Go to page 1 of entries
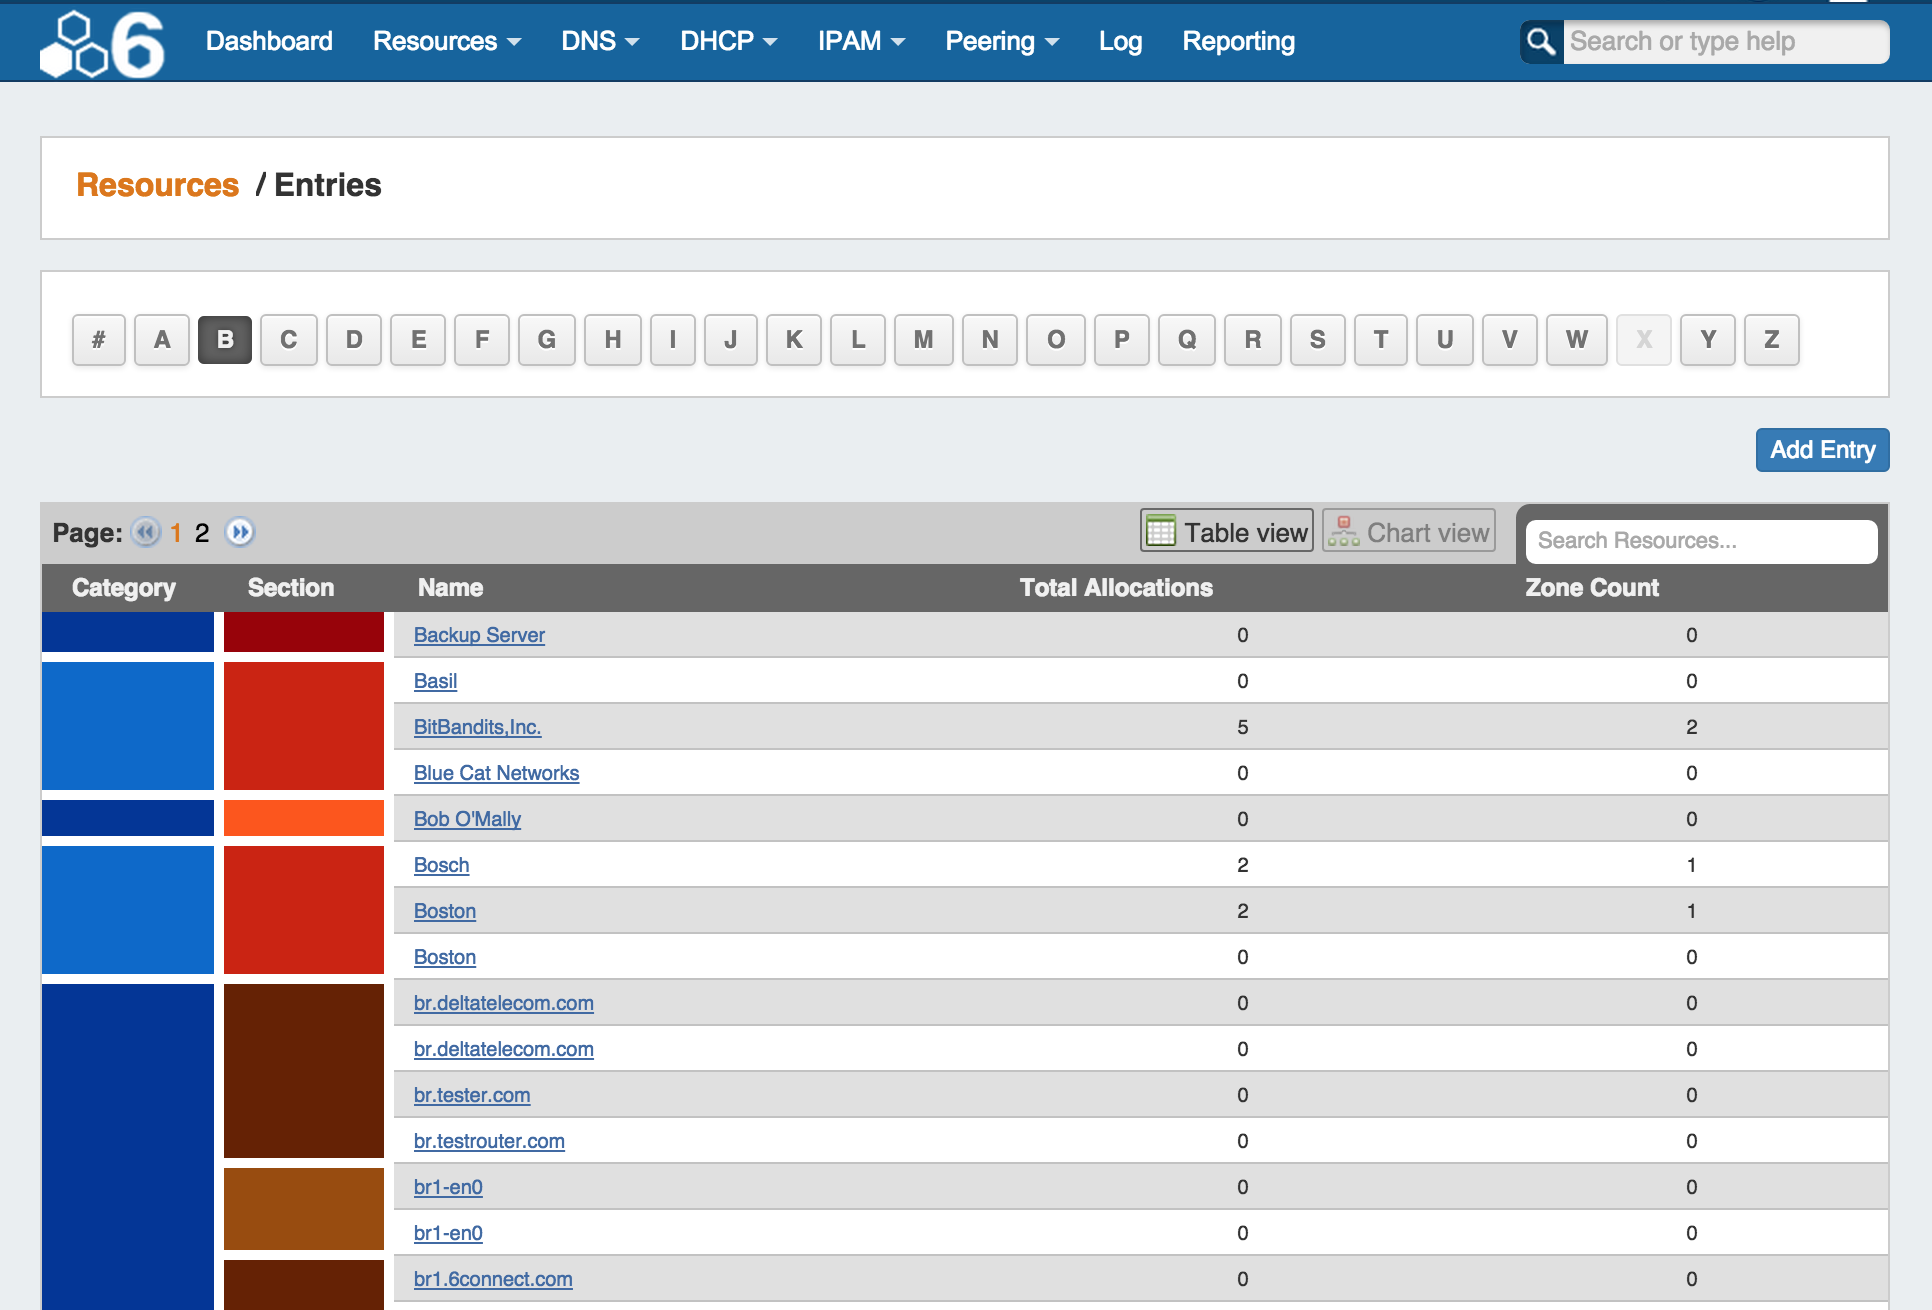This screenshot has width=1932, height=1310. [176, 533]
